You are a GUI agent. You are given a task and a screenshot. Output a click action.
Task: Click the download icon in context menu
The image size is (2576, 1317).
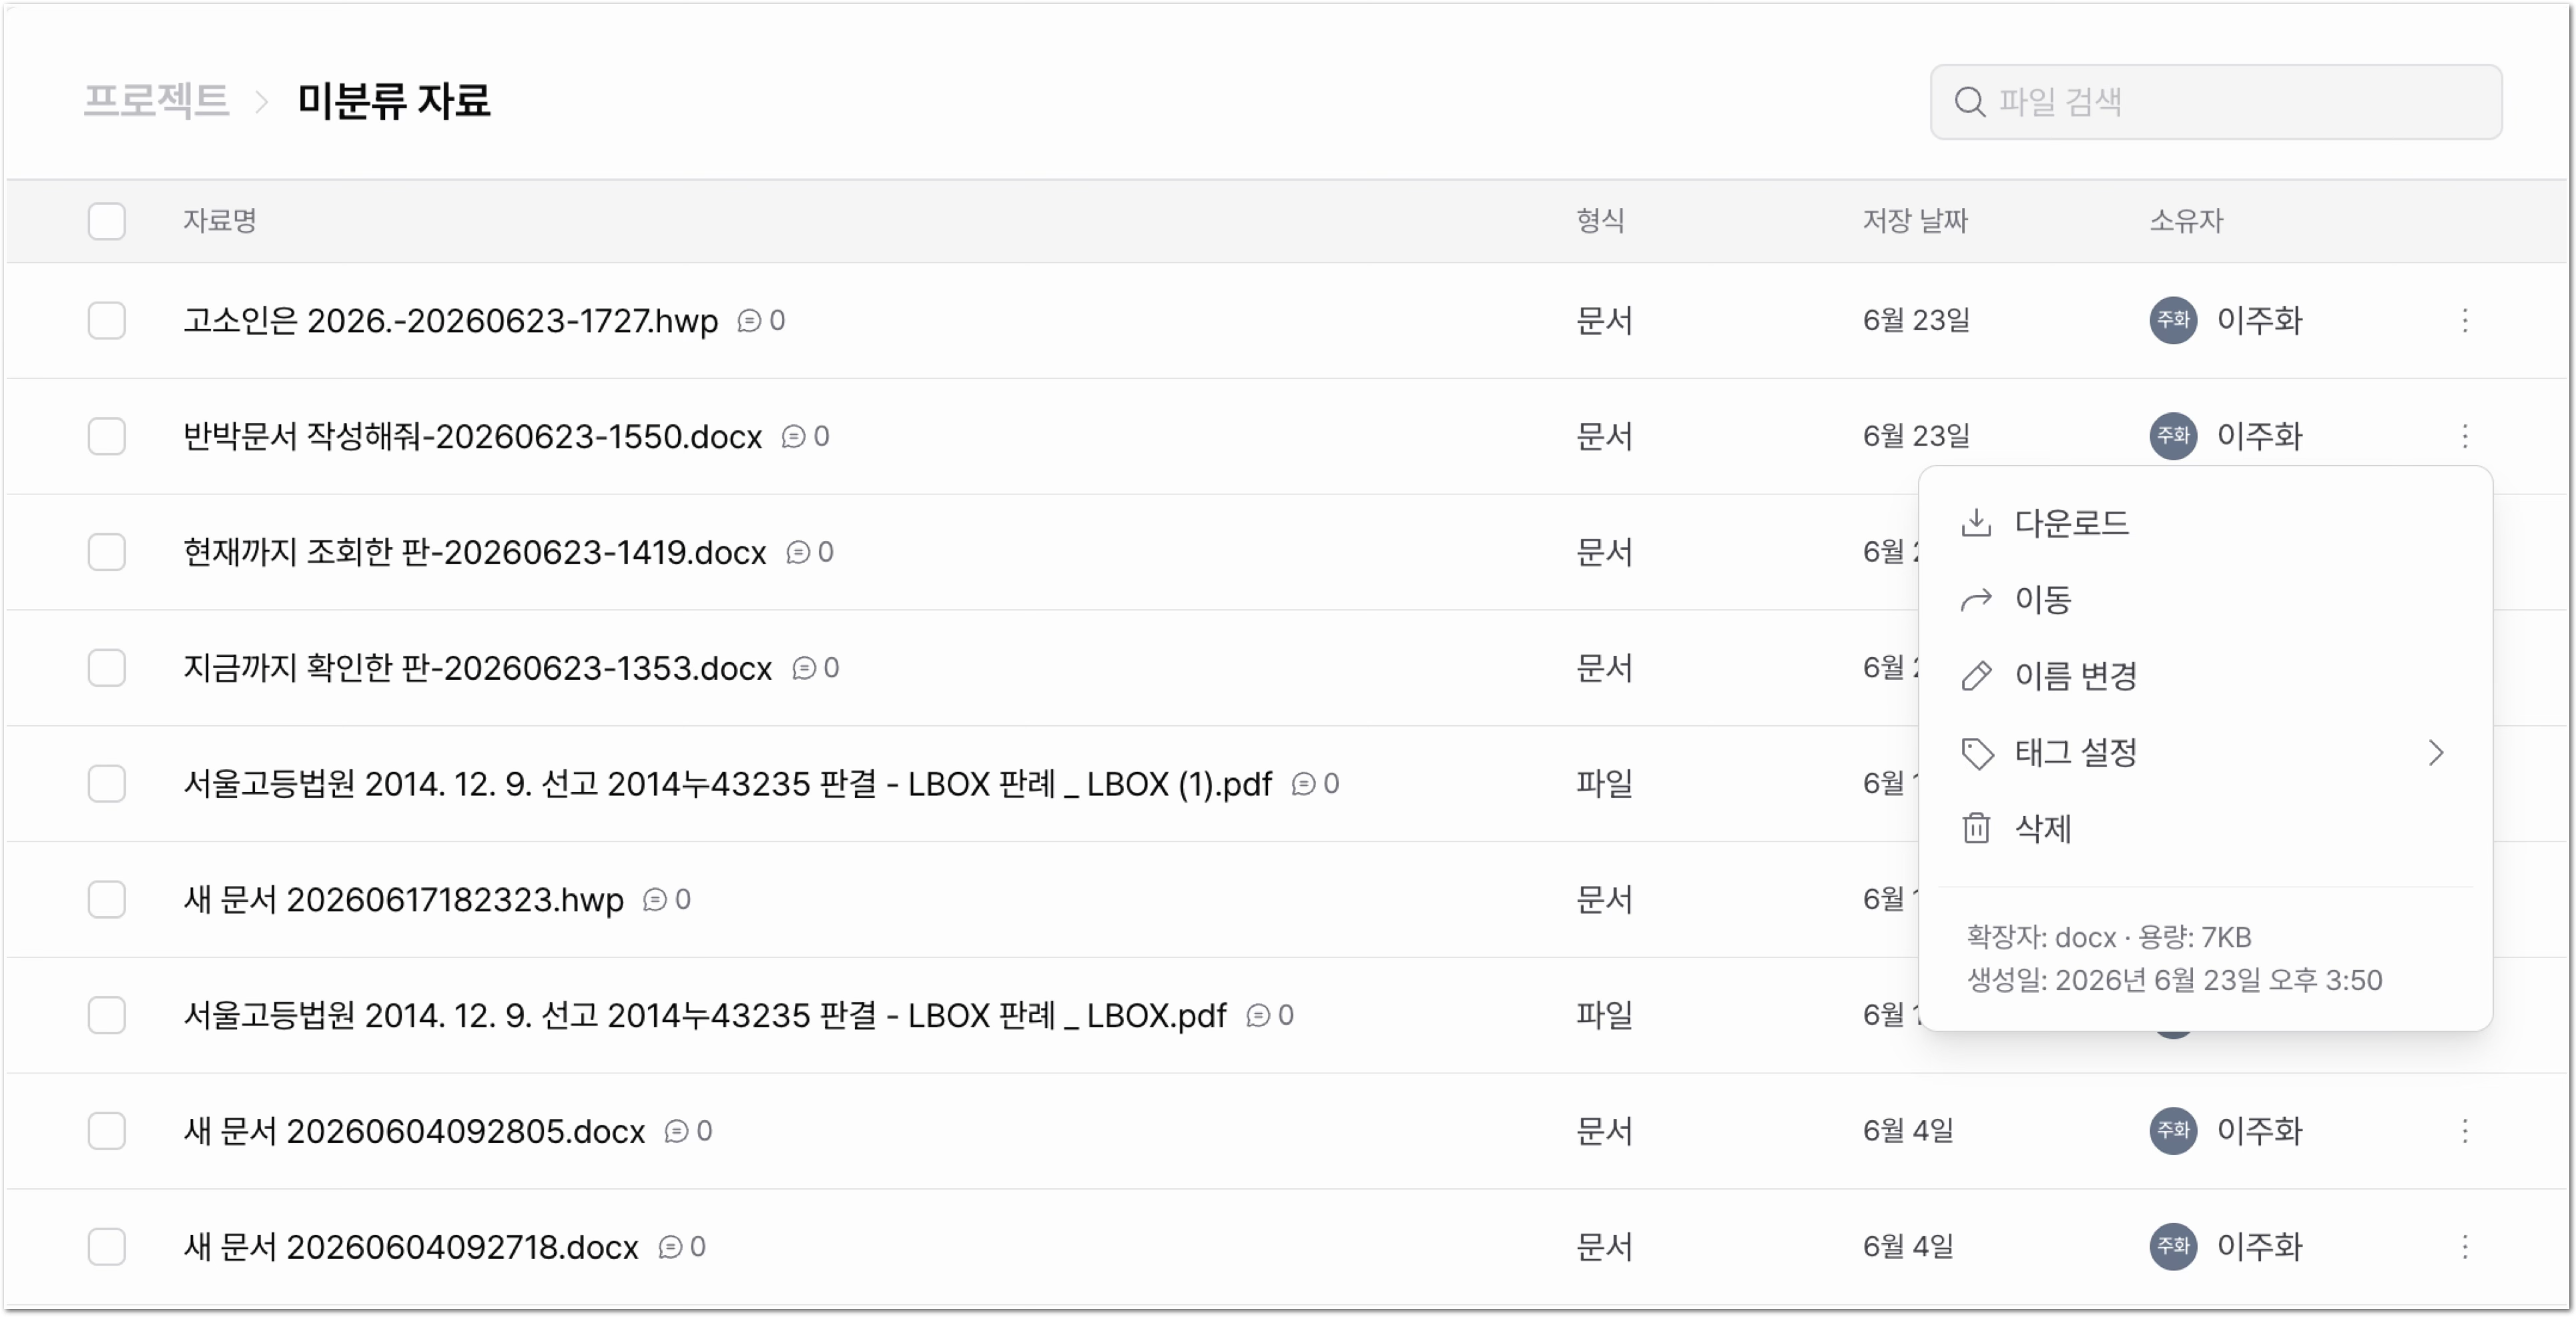1976,522
